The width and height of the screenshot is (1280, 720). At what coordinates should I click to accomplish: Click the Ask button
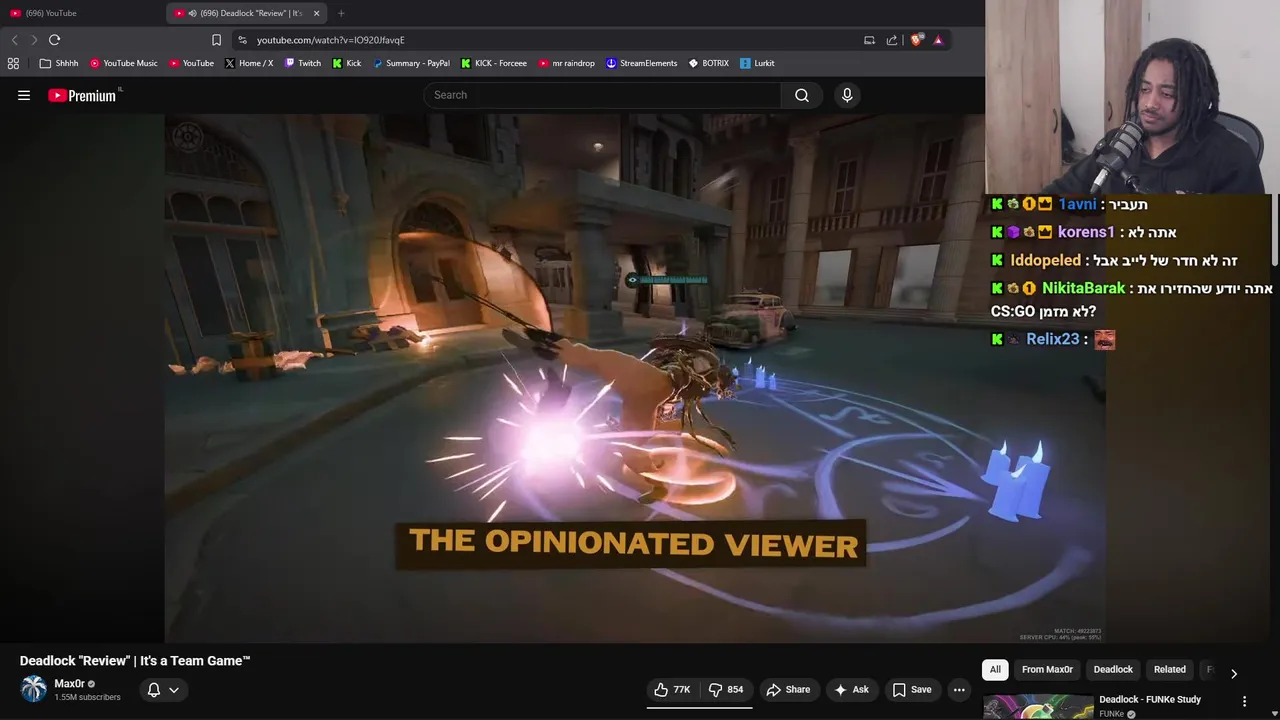(851, 690)
